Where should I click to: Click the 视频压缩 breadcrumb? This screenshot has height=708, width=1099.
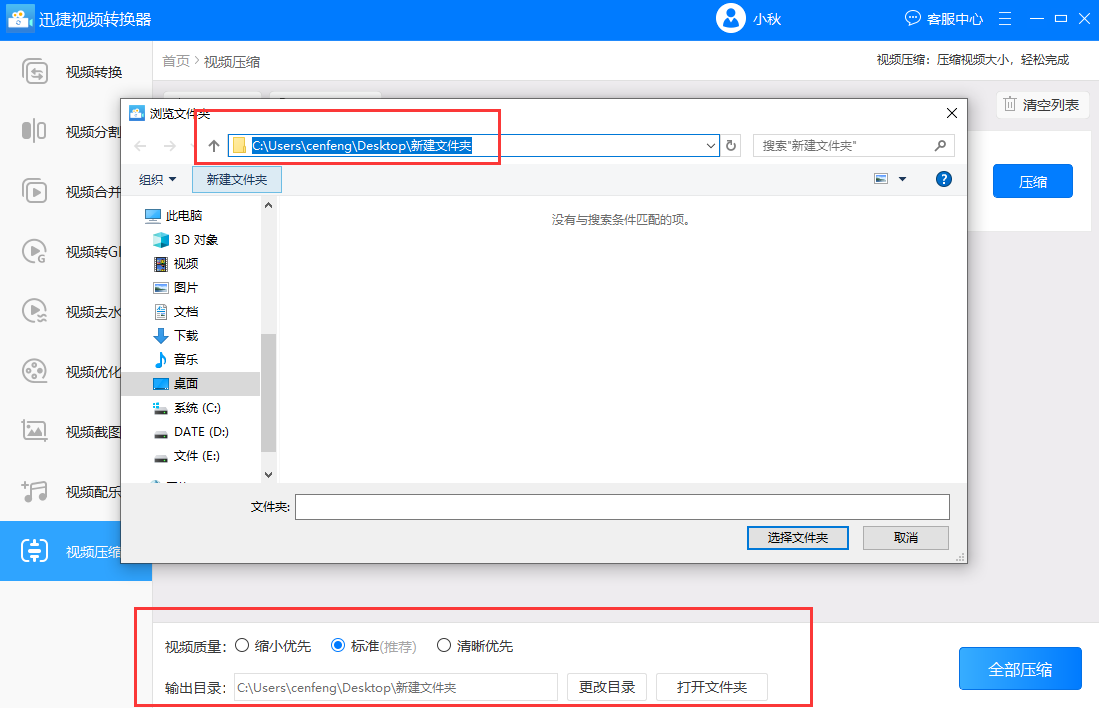[232, 62]
